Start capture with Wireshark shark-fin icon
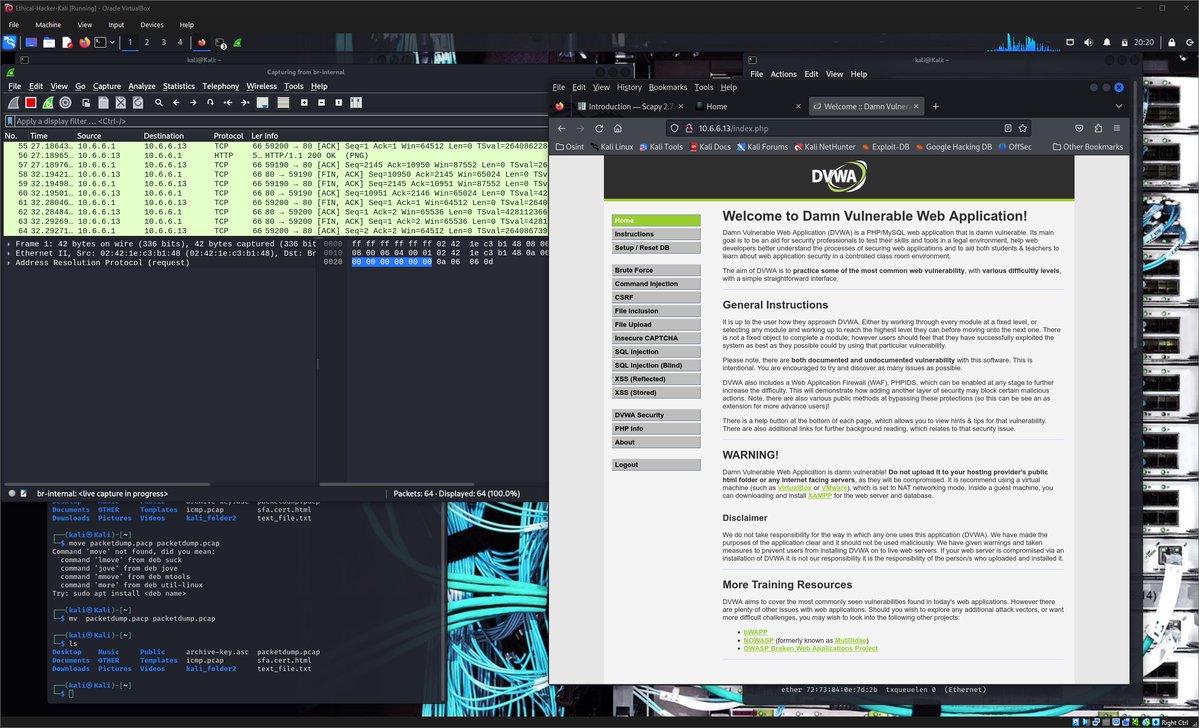The width and height of the screenshot is (1199, 728). coord(13,102)
